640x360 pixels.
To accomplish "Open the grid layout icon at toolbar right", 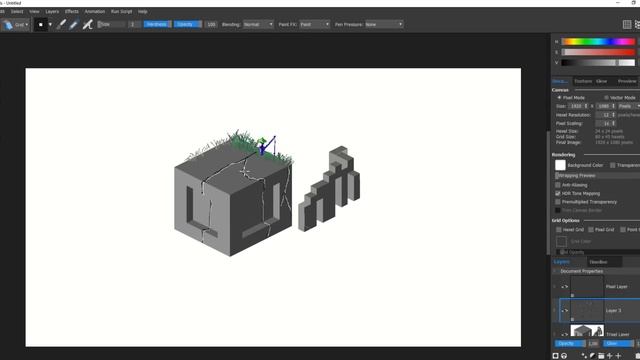I will (x=627, y=24).
